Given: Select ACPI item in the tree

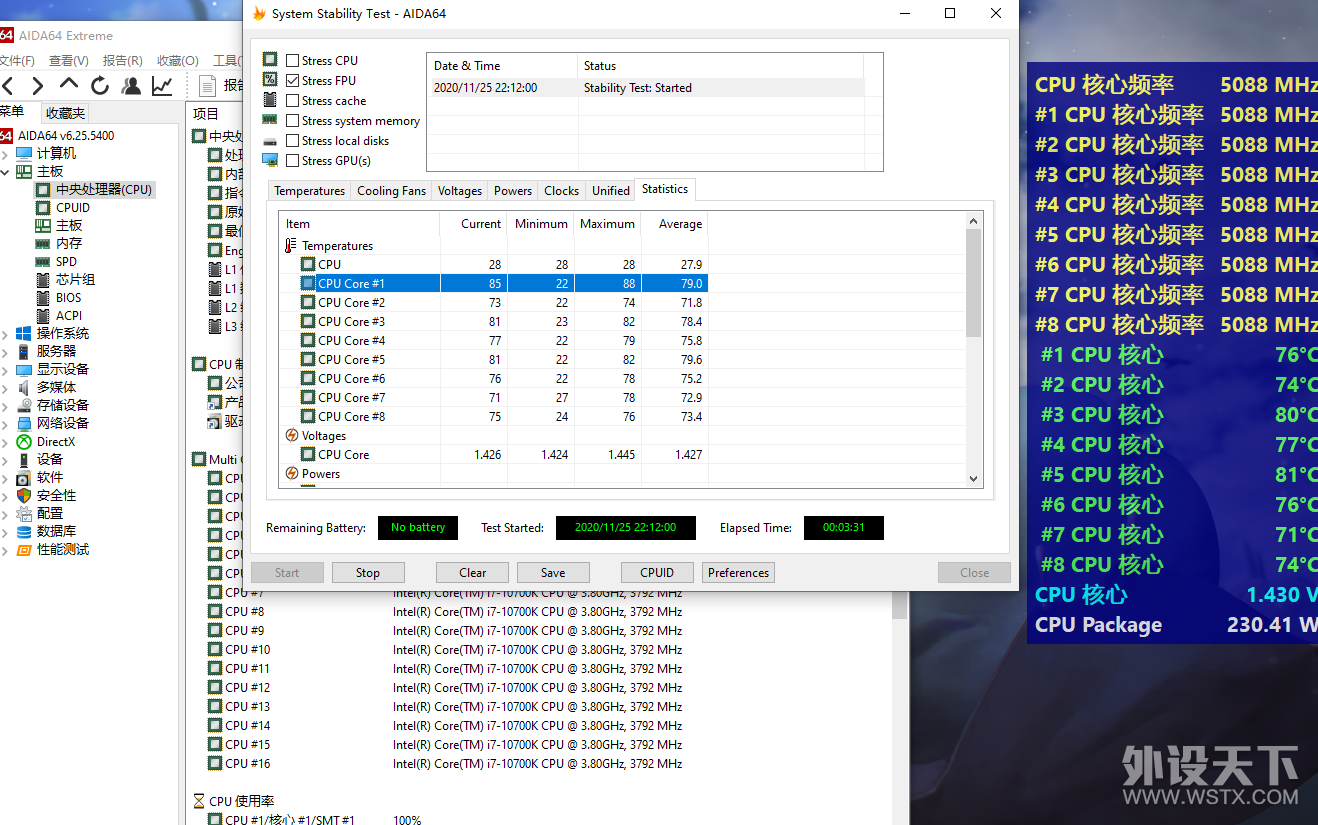Looking at the screenshot, I should click(x=69, y=315).
